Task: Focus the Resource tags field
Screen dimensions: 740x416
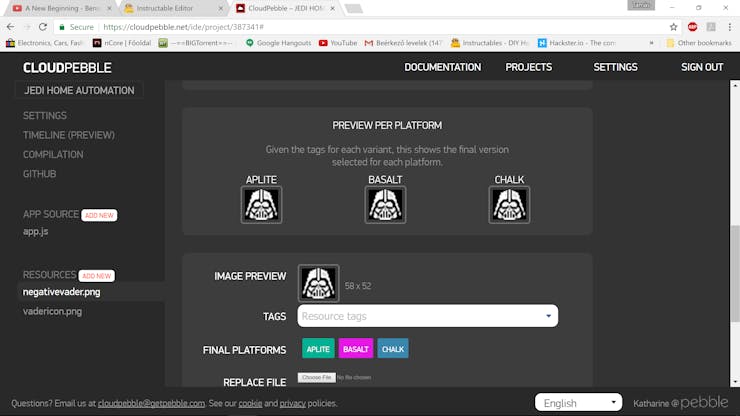Action: click(428, 316)
